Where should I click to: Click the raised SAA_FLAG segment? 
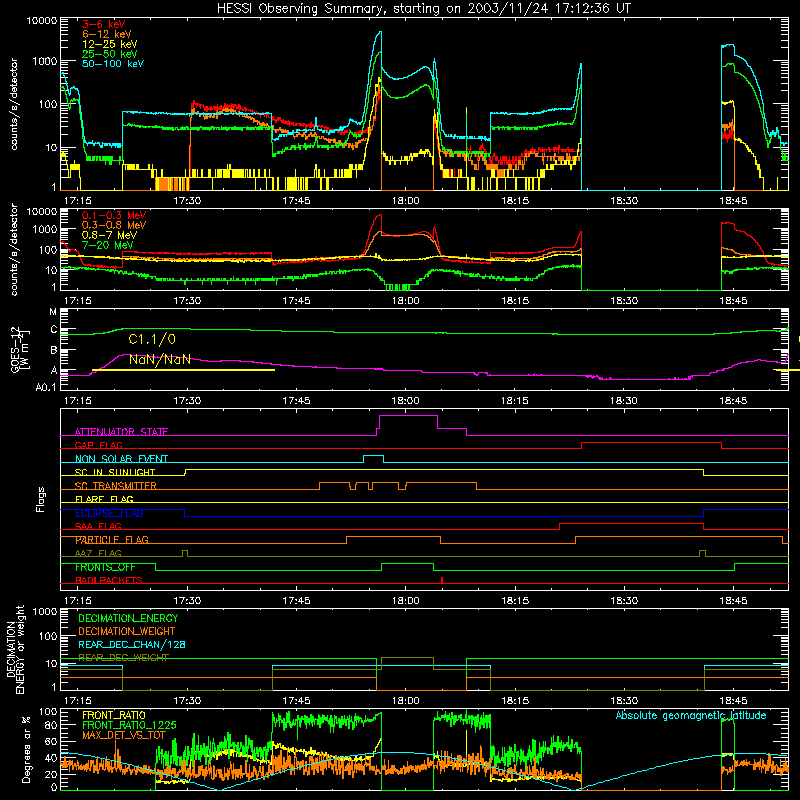point(631,524)
